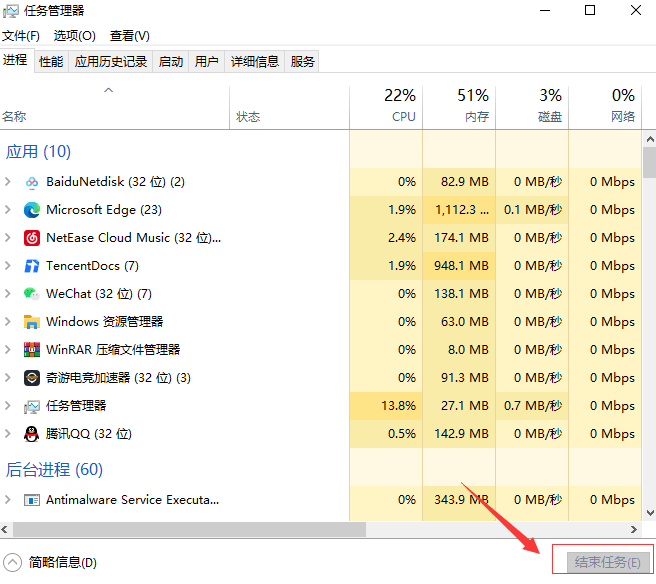Click the NetEase Cloud Music icon
The height and width of the screenshot is (584, 656).
(x=32, y=238)
